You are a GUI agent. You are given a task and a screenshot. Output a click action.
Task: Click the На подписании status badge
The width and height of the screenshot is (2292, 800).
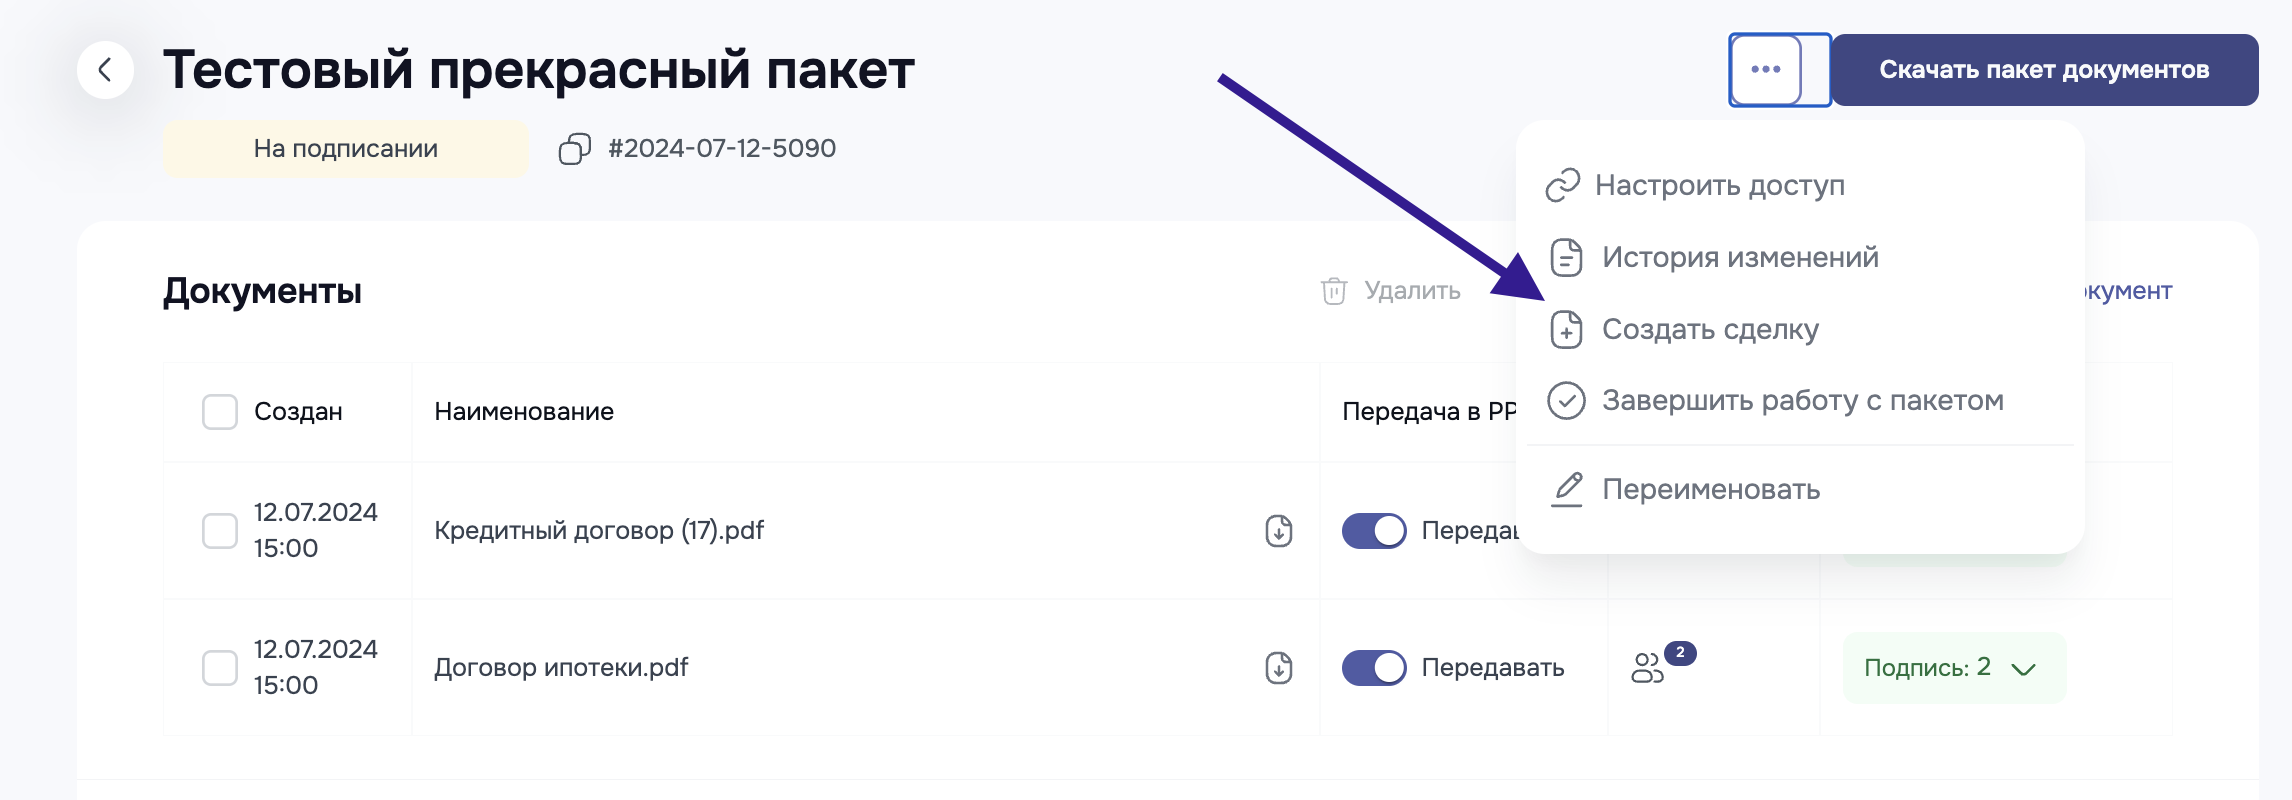(346, 149)
